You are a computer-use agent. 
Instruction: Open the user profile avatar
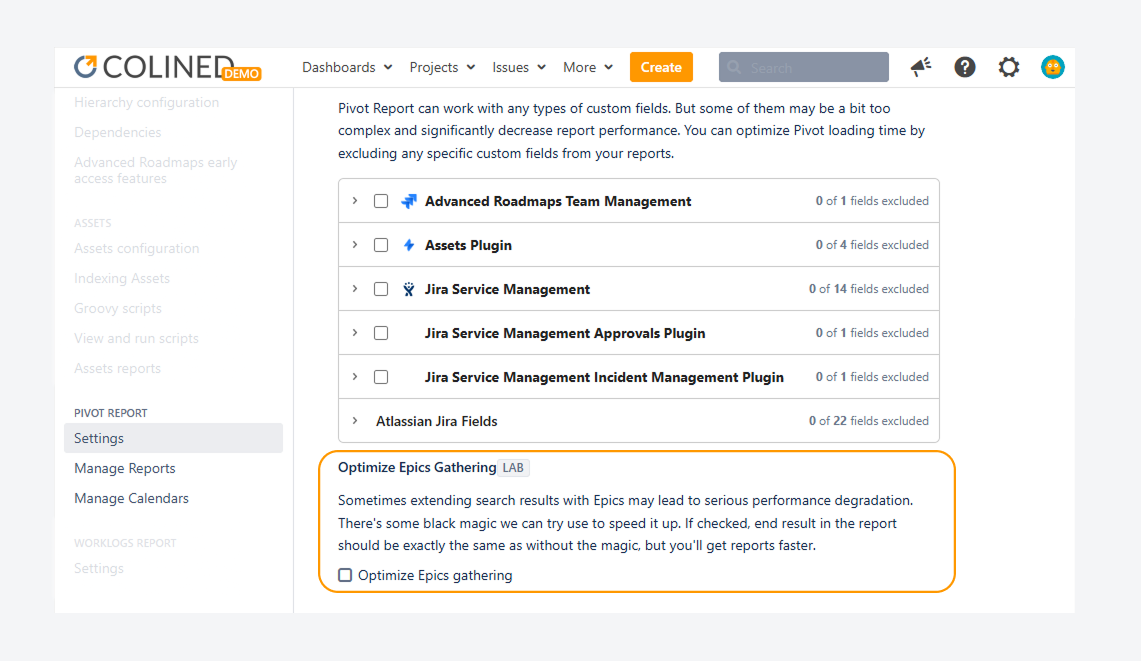coord(1052,67)
